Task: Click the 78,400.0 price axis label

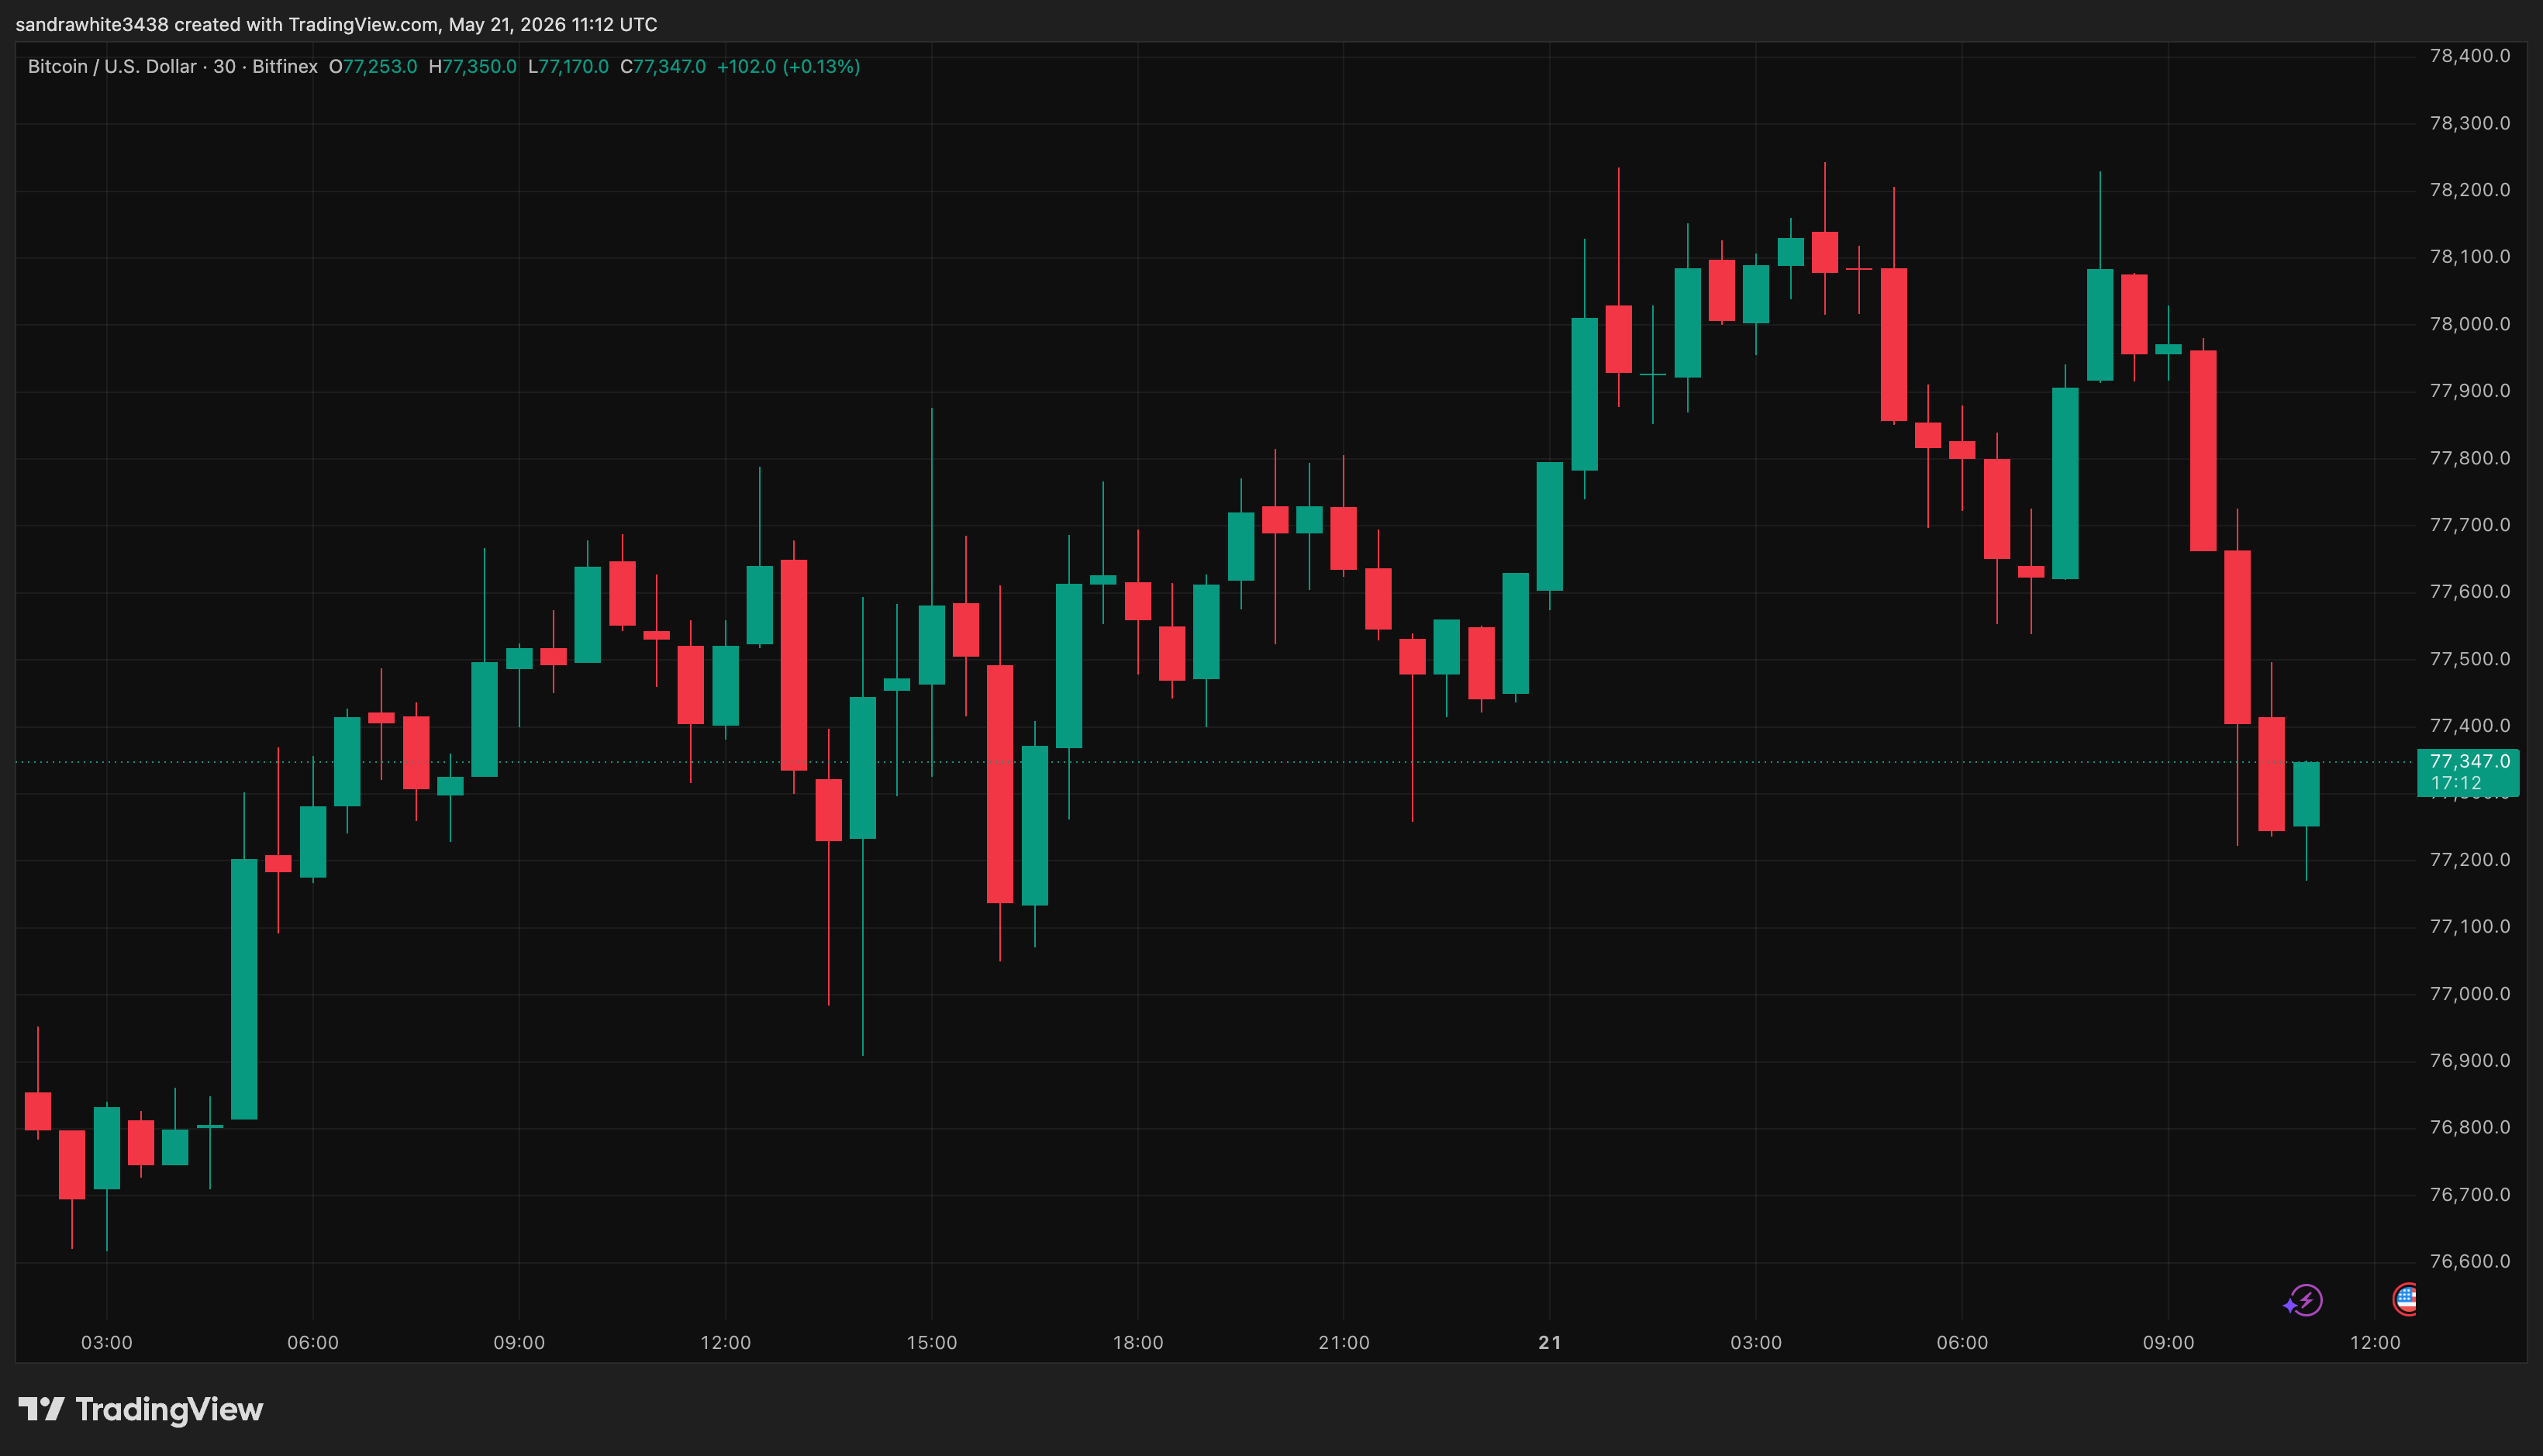Action: click(x=2469, y=56)
